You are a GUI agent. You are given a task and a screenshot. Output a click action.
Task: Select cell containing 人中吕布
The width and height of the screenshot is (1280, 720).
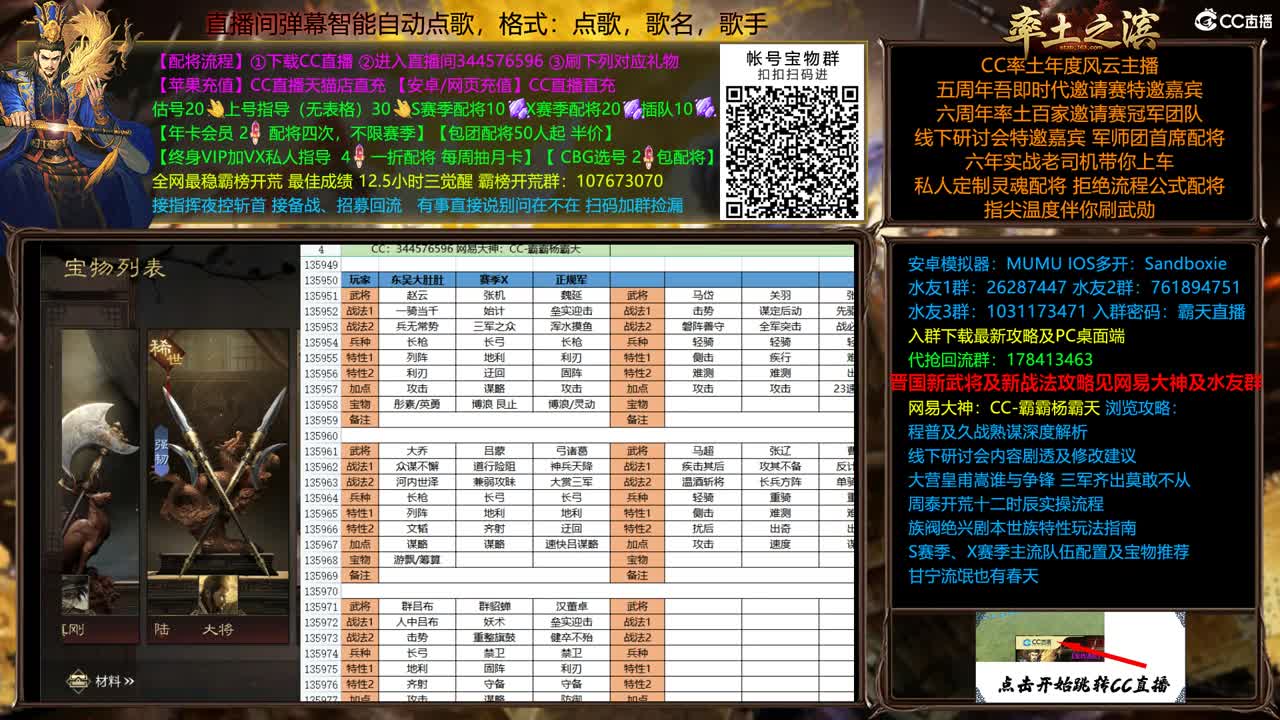click(416, 622)
